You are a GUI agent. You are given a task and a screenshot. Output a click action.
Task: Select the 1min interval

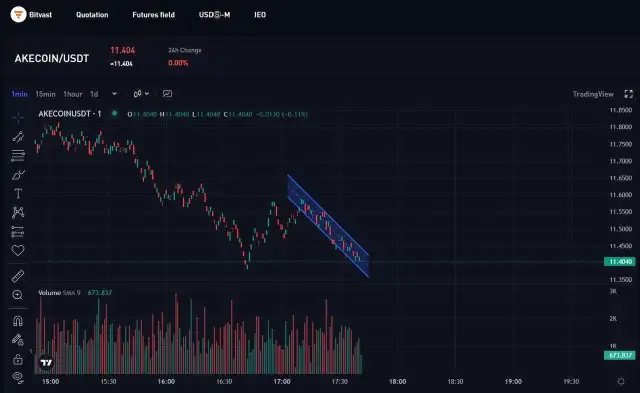[20, 94]
